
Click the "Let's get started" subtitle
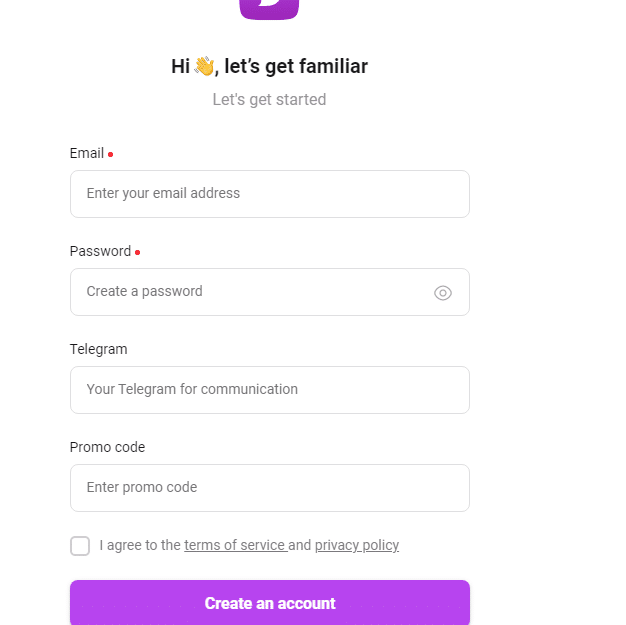269,99
